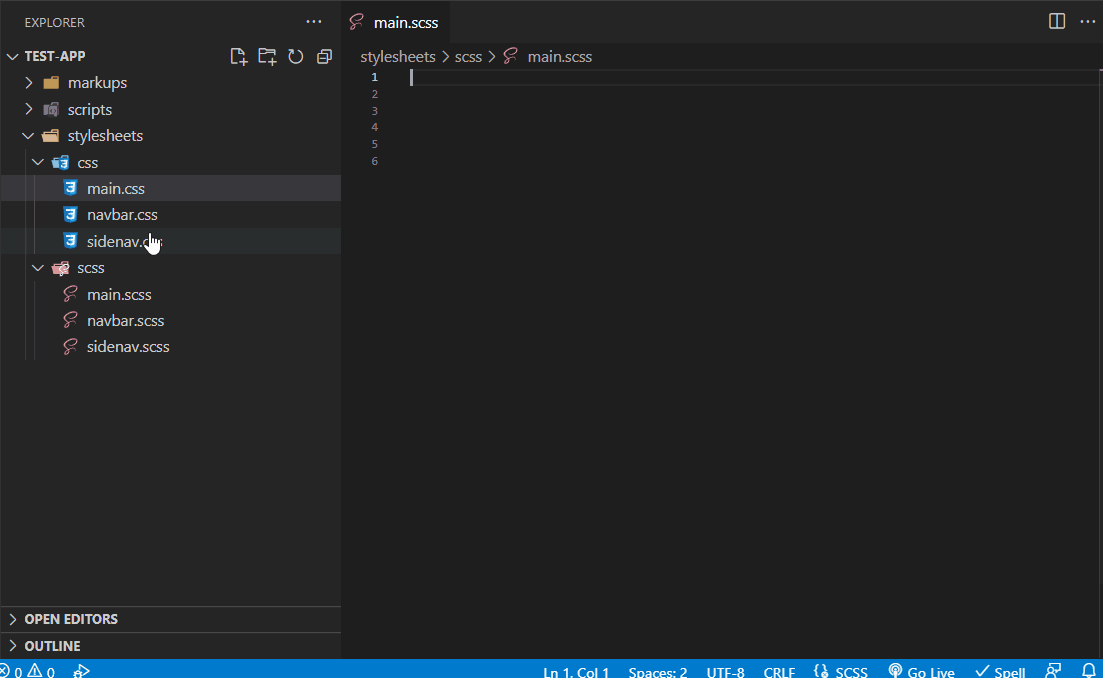Click the css folder icon
The image size is (1103, 678).
(60, 162)
